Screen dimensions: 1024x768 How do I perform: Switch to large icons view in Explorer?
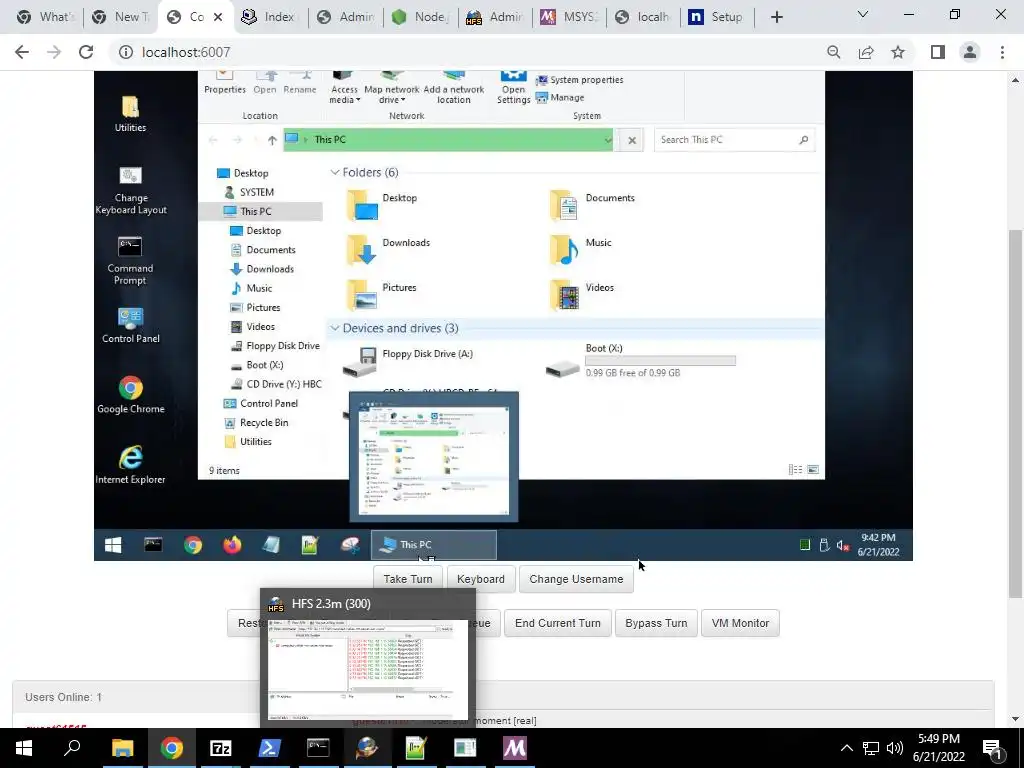pos(813,470)
